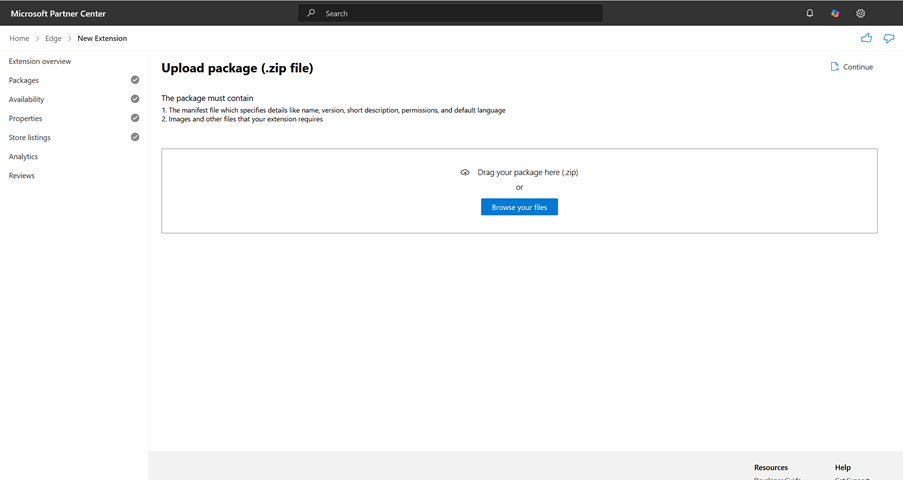
Task: Click the checkmark icon next to Properties
Action: point(135,118)
